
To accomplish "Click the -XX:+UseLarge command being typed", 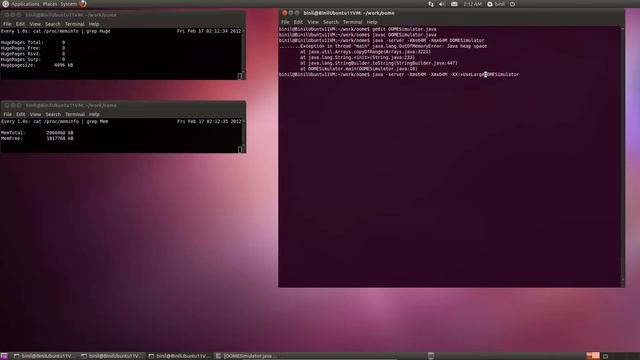I will pyautogui.click(x=399, y=75).
